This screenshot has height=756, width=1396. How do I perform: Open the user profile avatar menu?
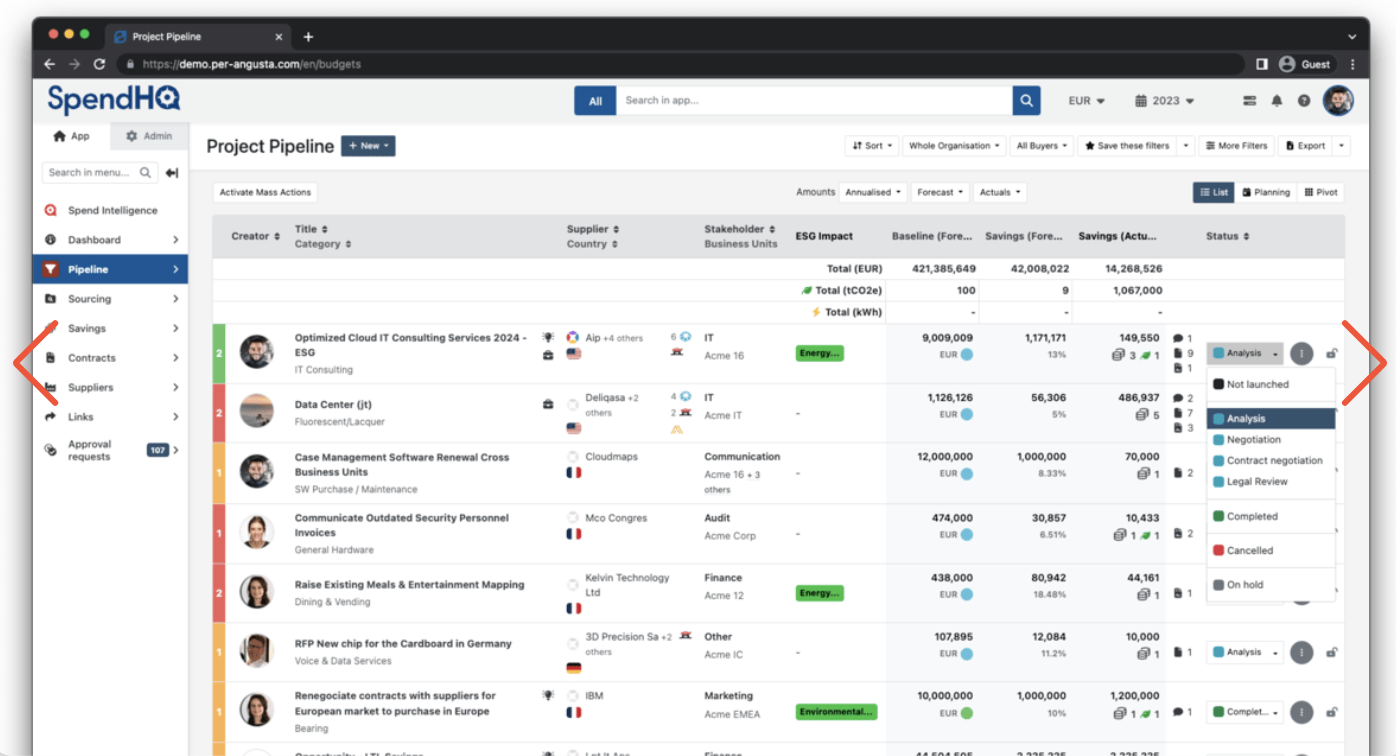tap(1338, 100)
